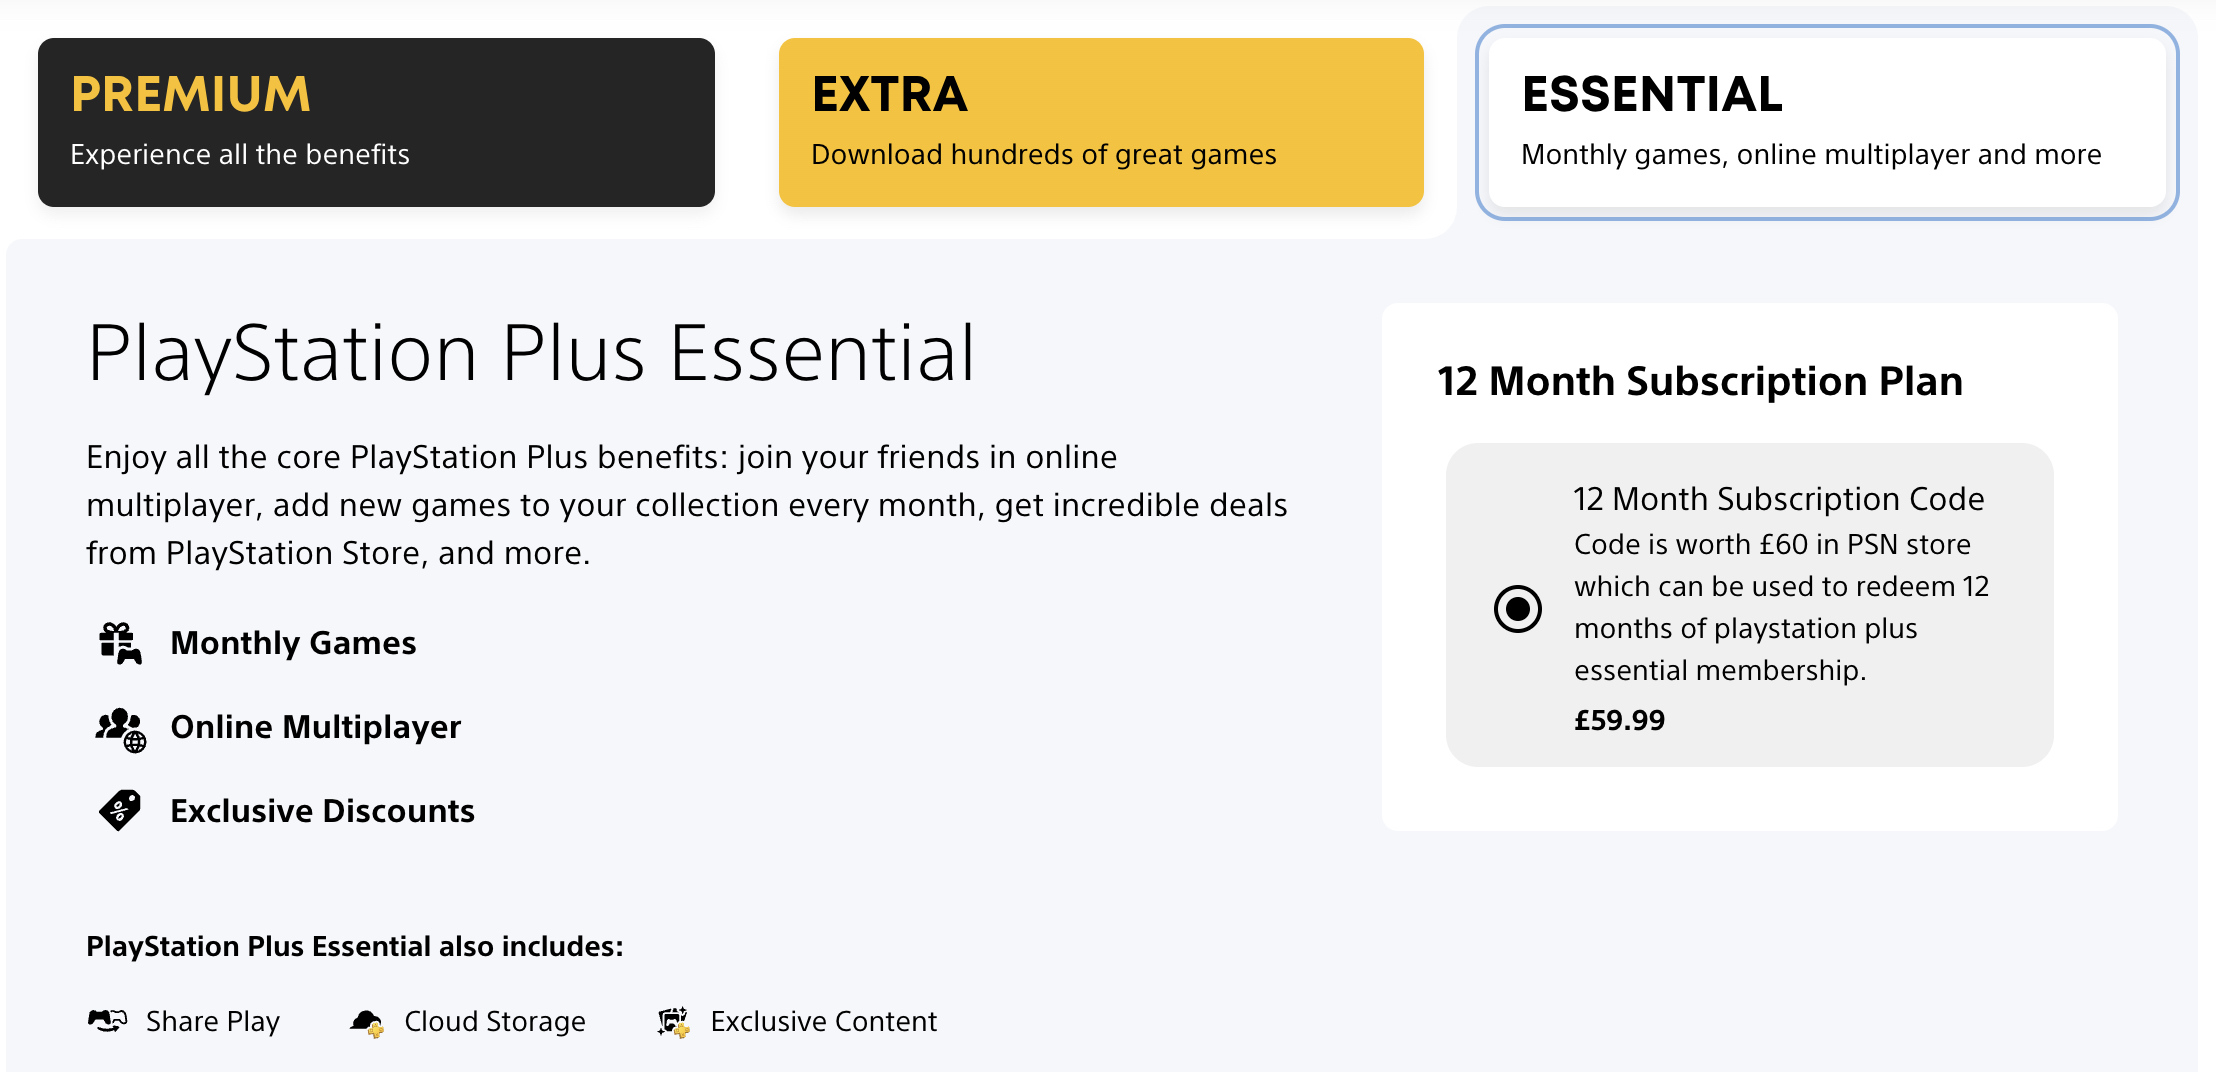Click the radio dot next to subscription code
Screen dimensions: 2216x1072
(1518, 608)
